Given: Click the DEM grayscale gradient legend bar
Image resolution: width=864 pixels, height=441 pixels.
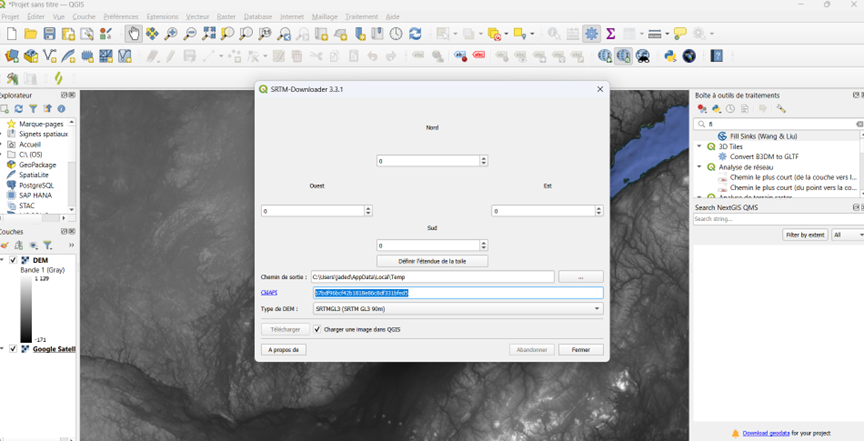Looking at the screenshot, I should tap(25, 310).
